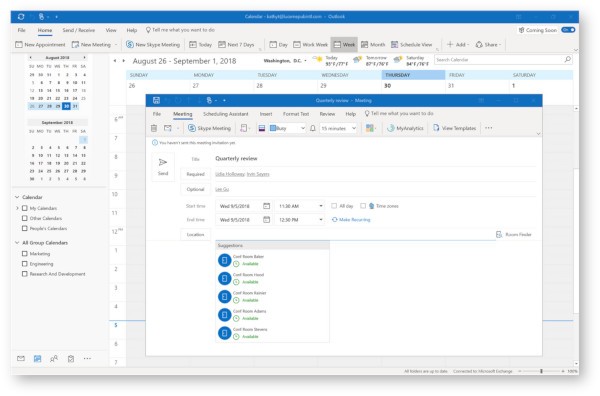This screenshot has width=600, height=396.
Task: Check the People's Calendars checkbox
Action: point(25,228)
